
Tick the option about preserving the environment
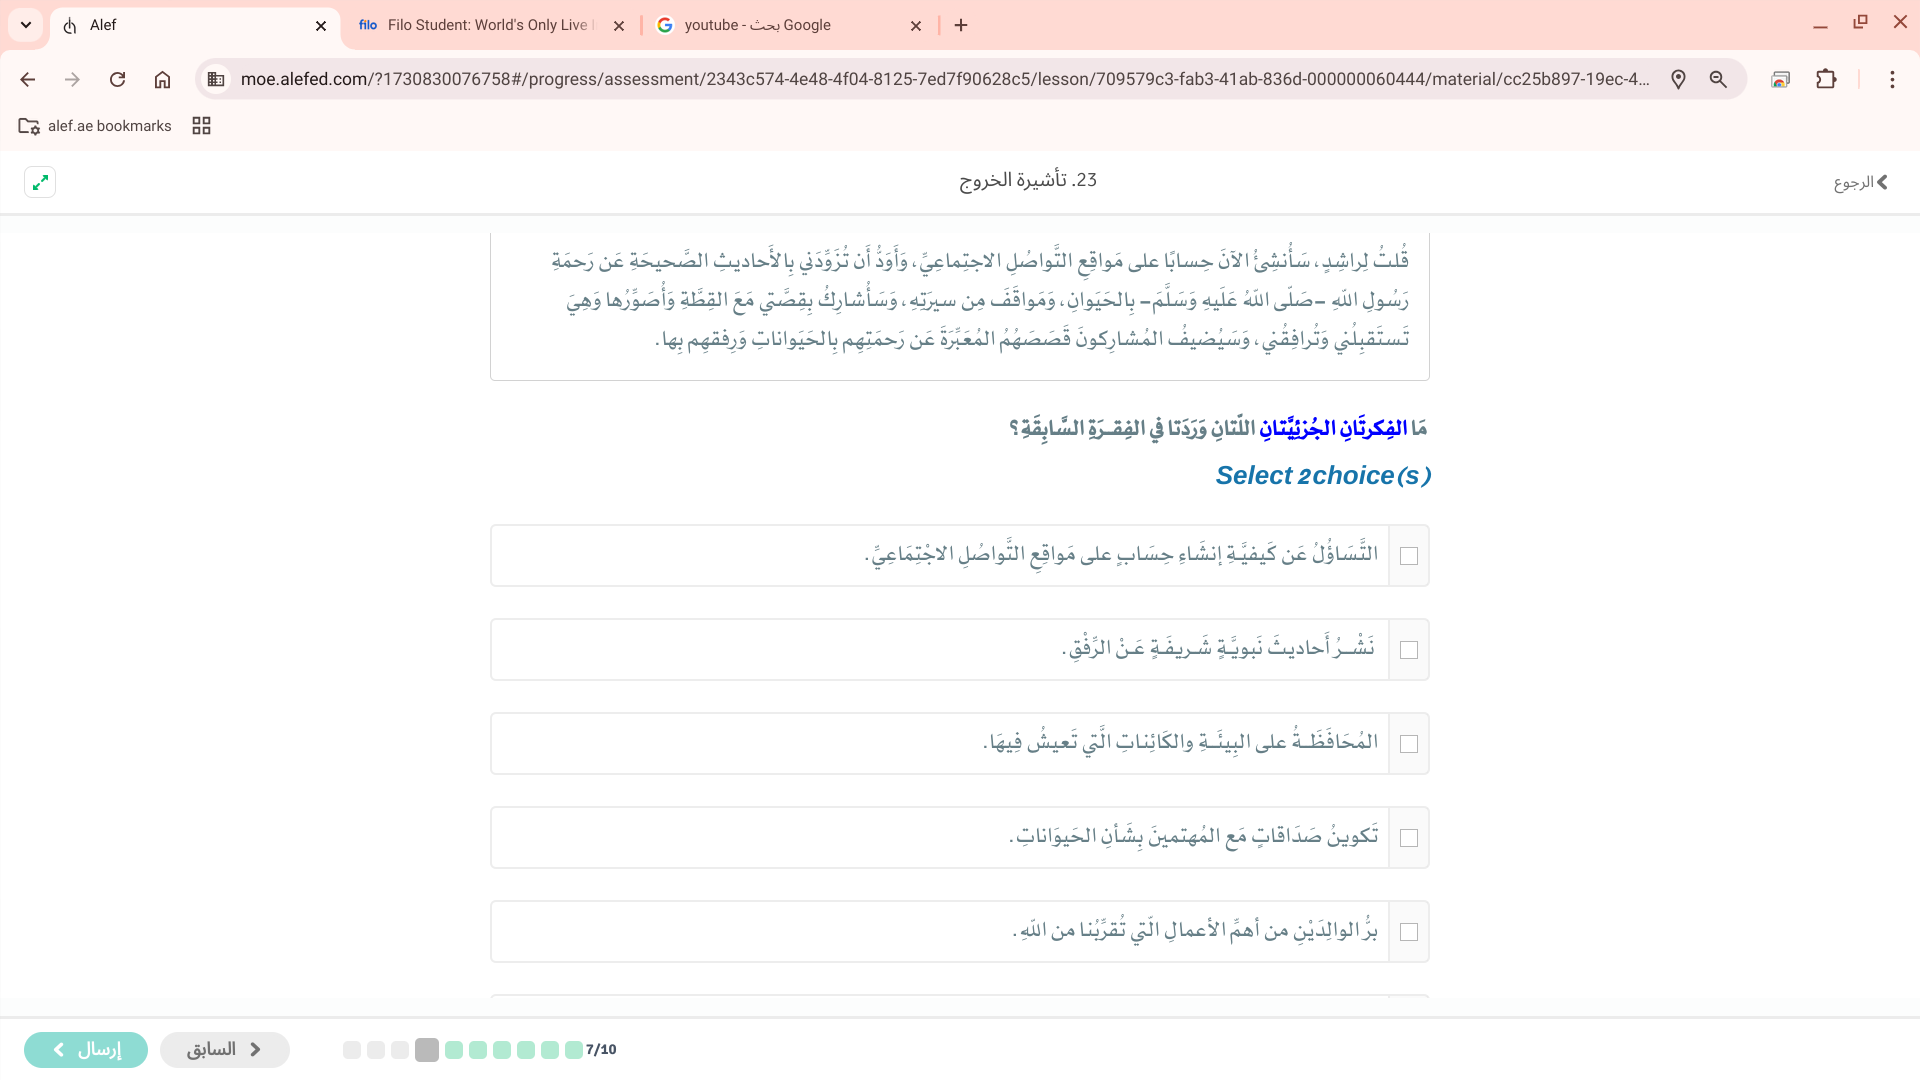tap(1409, 744)
